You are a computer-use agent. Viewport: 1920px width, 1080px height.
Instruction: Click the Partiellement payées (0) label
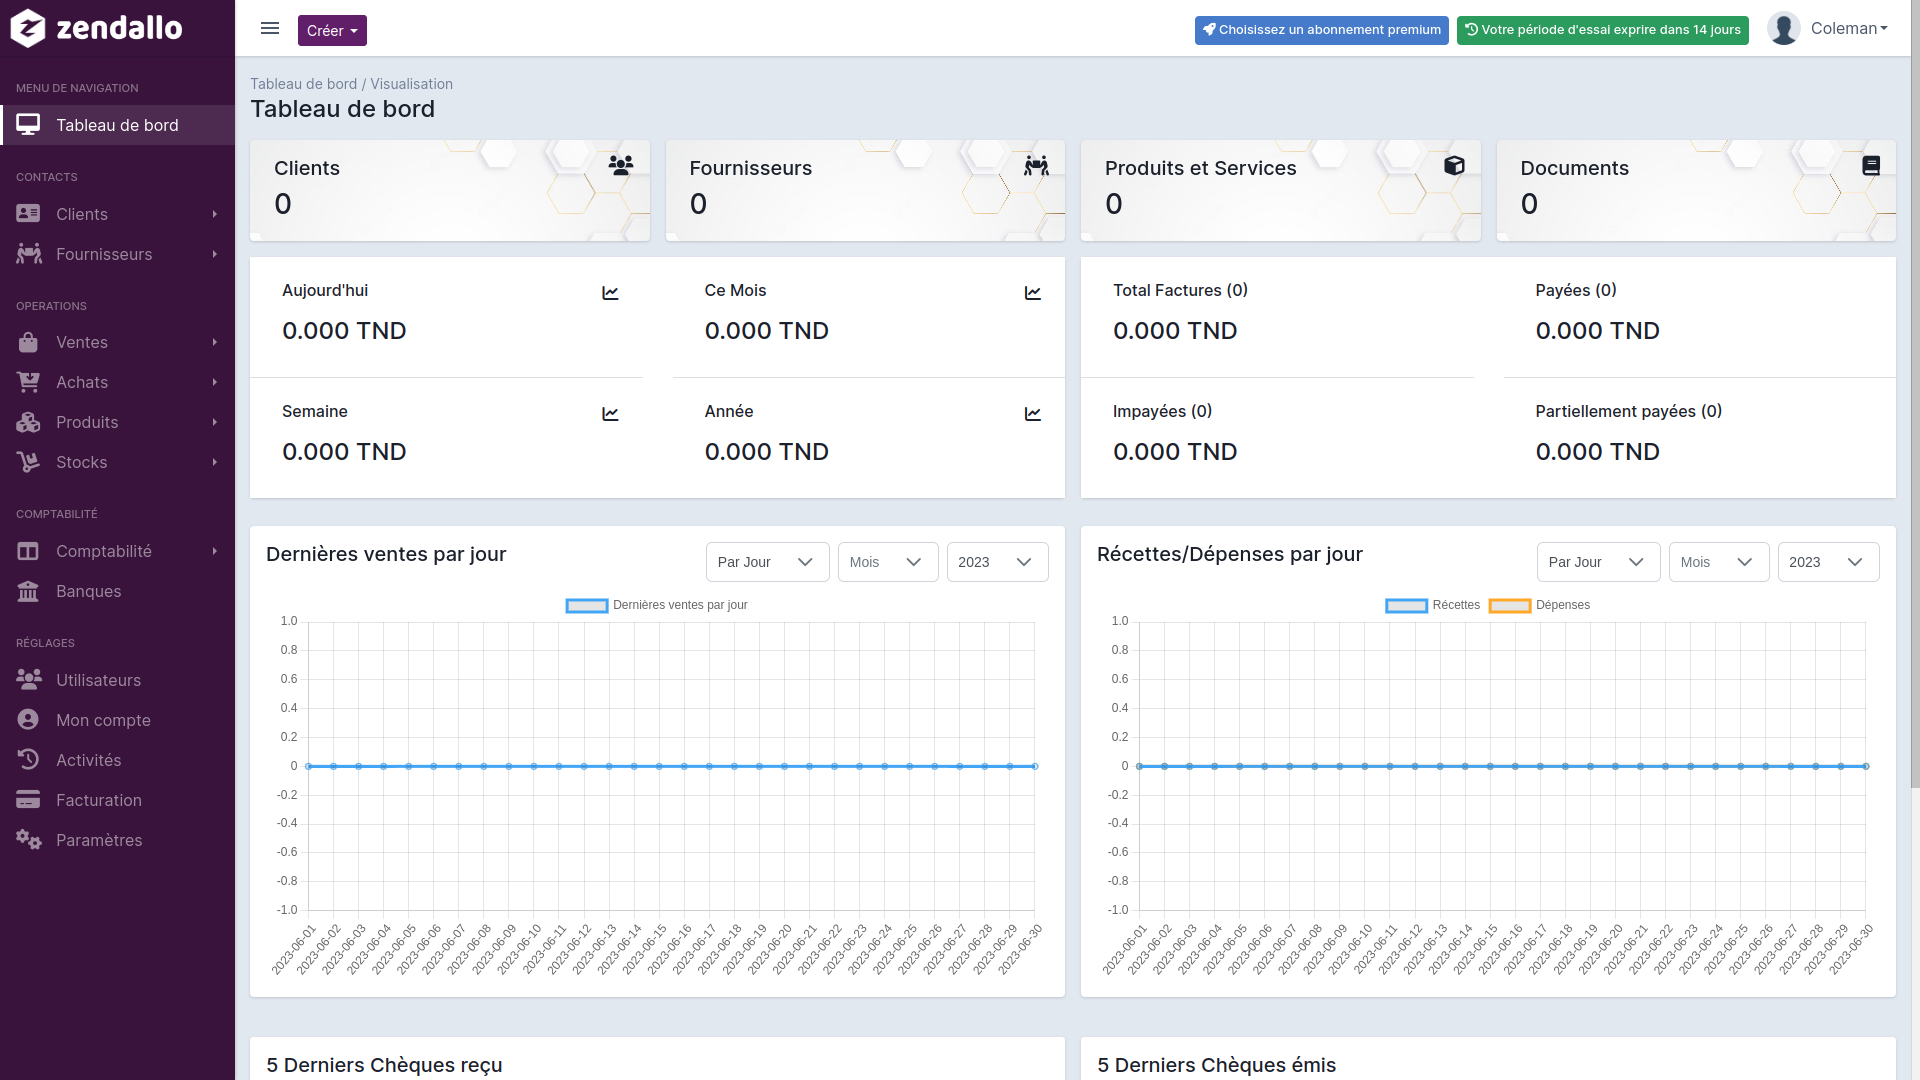(x=1628, y=411)
